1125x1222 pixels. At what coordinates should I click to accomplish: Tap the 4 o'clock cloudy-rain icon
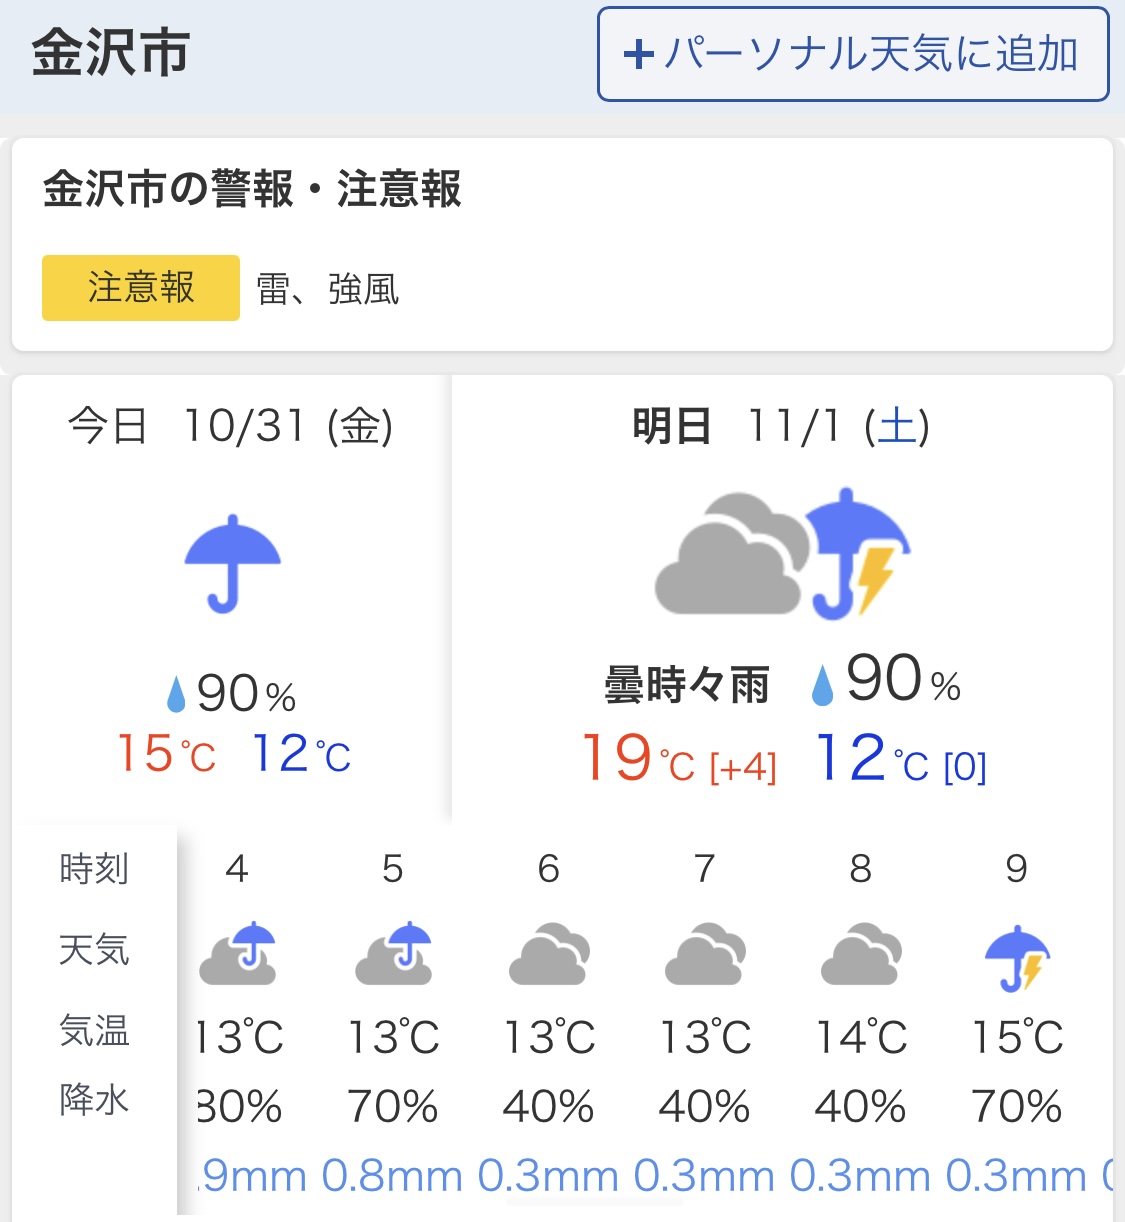pyautogui.click(x=238, y=953)
